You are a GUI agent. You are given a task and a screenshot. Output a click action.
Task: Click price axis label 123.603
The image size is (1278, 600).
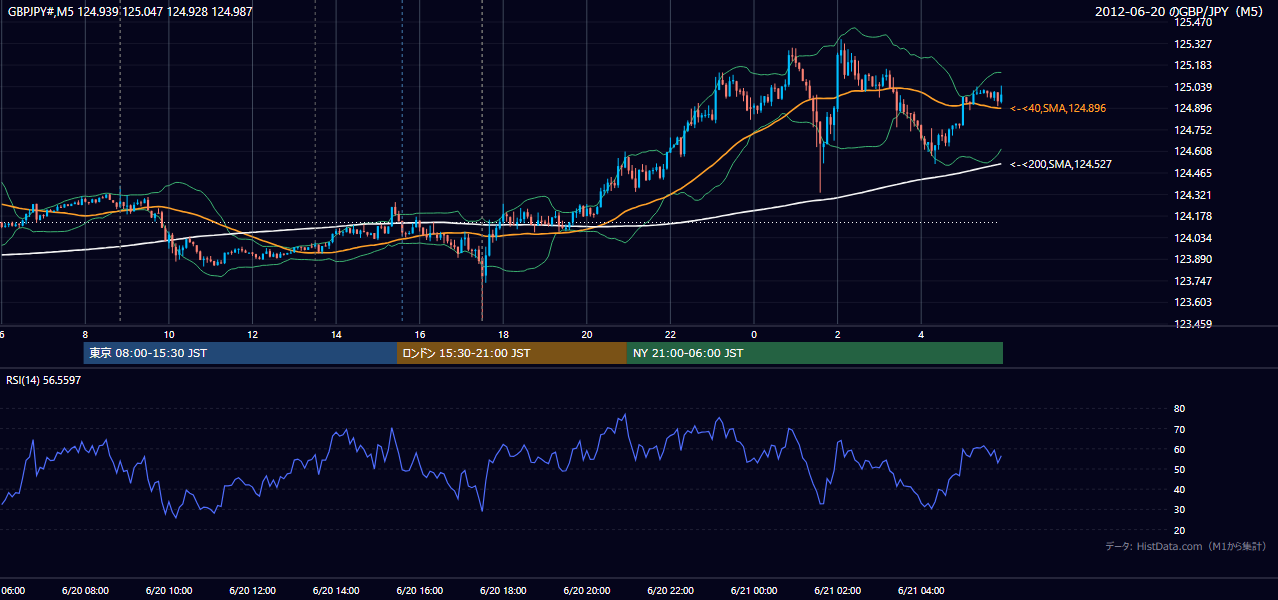pos(1193,302)
